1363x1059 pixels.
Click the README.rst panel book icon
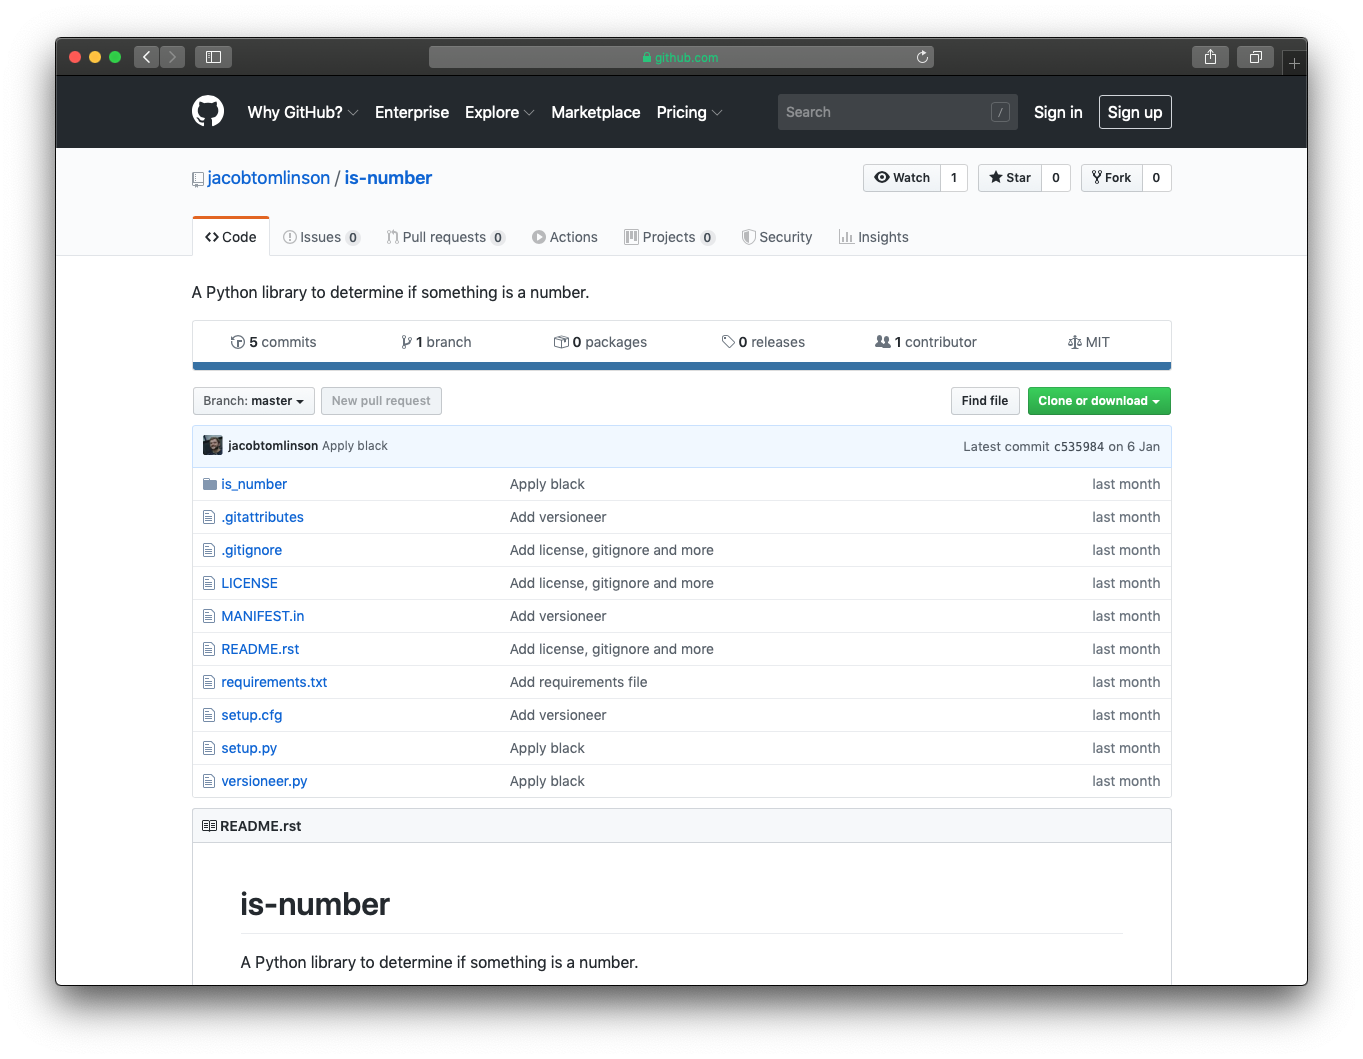(x=209, y=825)
